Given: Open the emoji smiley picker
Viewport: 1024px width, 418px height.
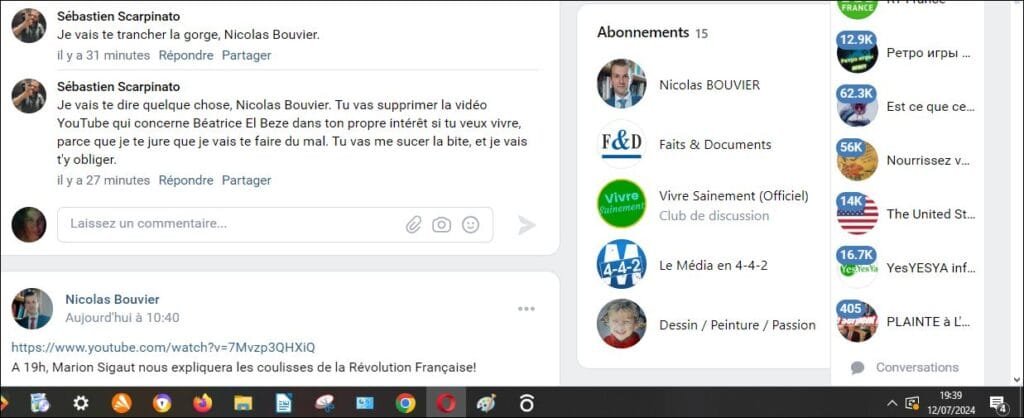Looking at the screenshot, I should click(470, 225).
